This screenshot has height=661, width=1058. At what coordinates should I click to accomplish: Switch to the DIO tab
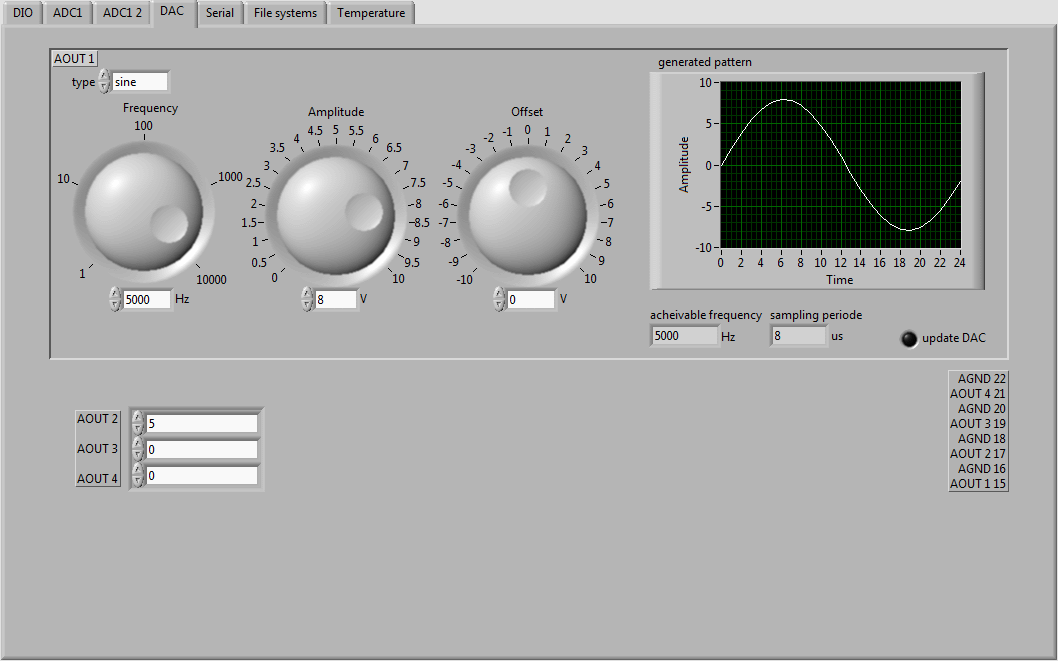pyautogui.click(x=22, y=13)
